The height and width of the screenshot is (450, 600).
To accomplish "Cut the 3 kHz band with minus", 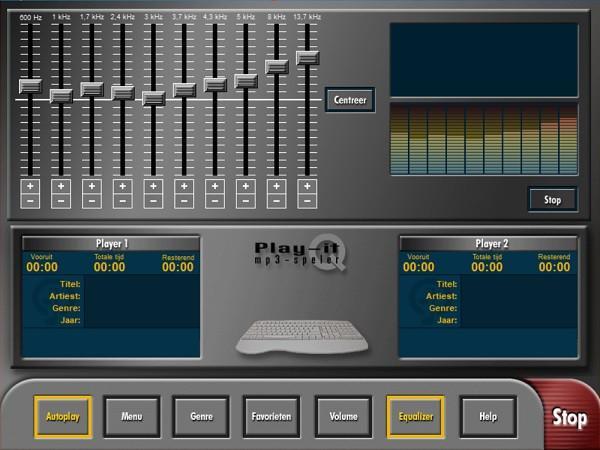I will (153, 201).
